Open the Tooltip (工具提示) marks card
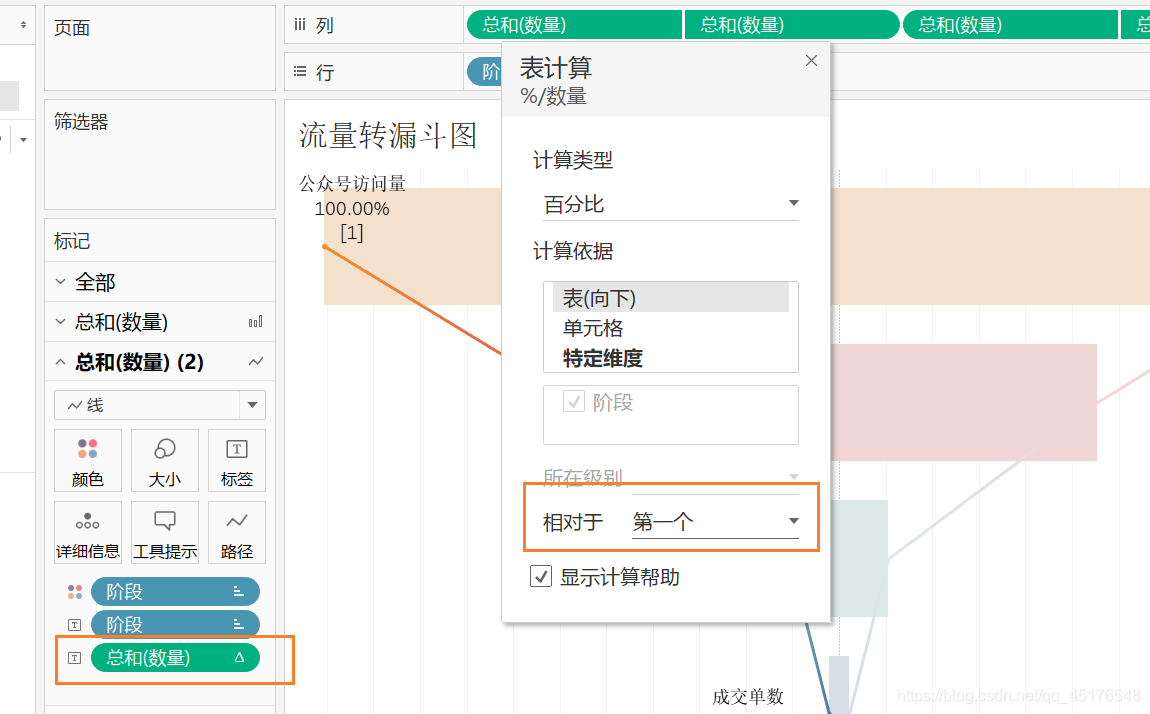 click(x=164, y=532)
